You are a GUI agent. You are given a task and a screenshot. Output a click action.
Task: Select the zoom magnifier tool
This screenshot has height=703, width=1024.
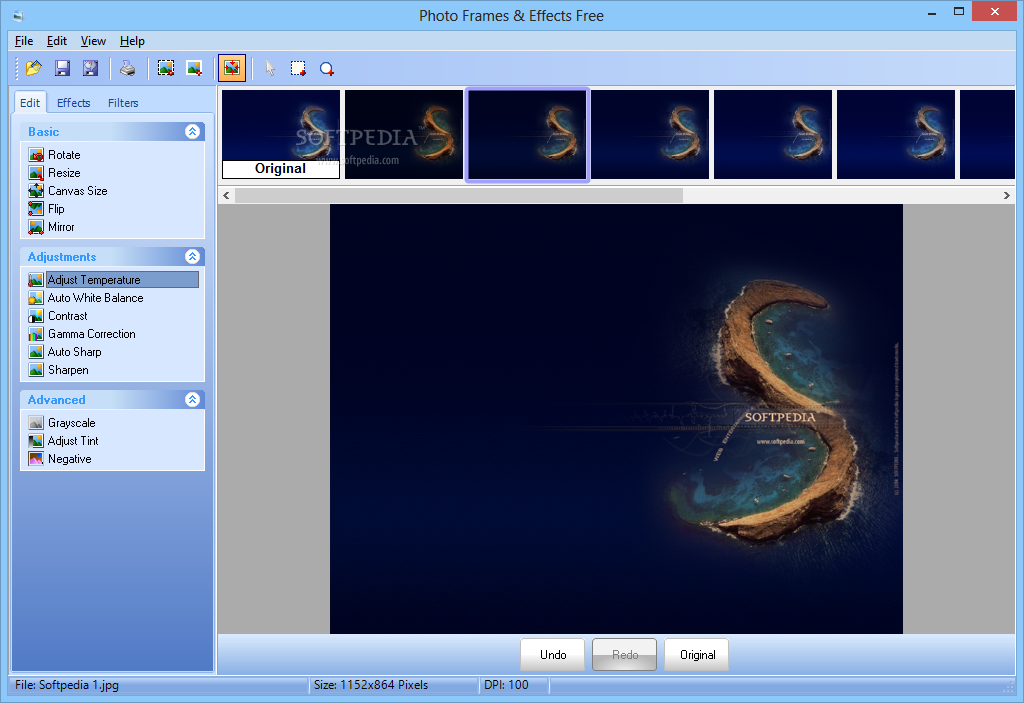tap(327, 68)
